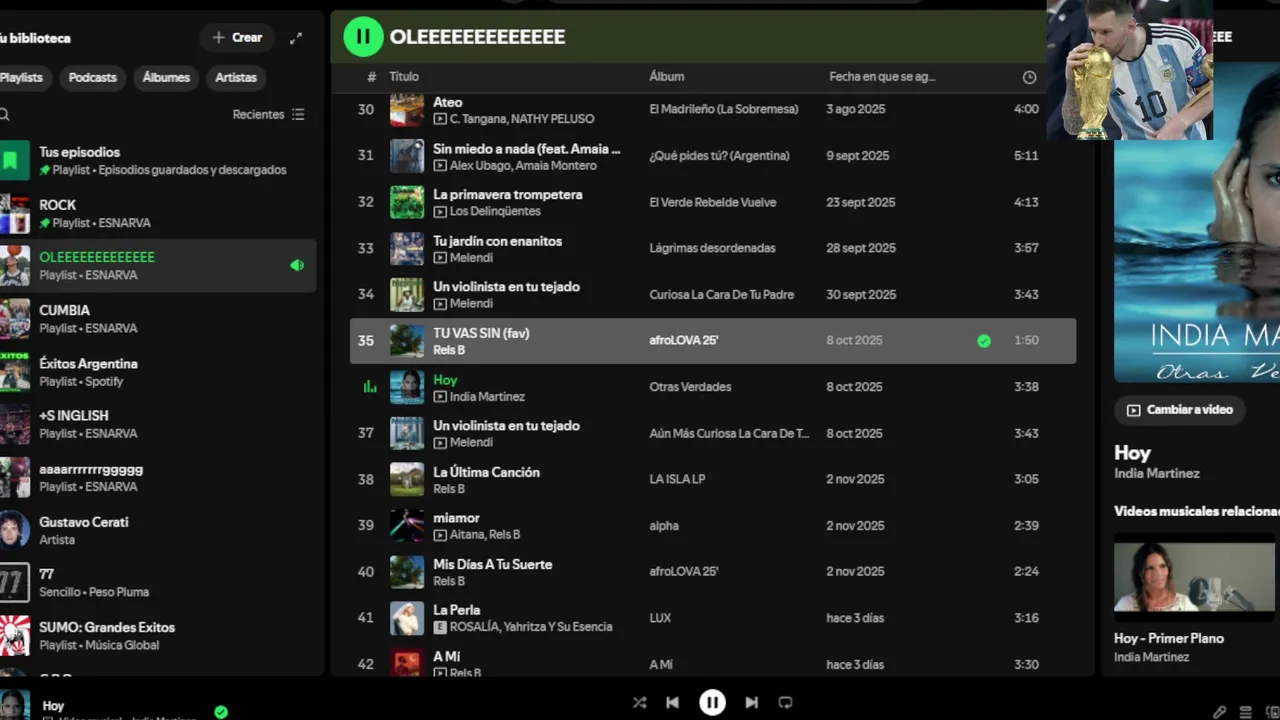Click the green saved checkmark beside the bottom-bar Hoy track
Image resolution: width=1280 pixels, height=720 pixels.
221,712
